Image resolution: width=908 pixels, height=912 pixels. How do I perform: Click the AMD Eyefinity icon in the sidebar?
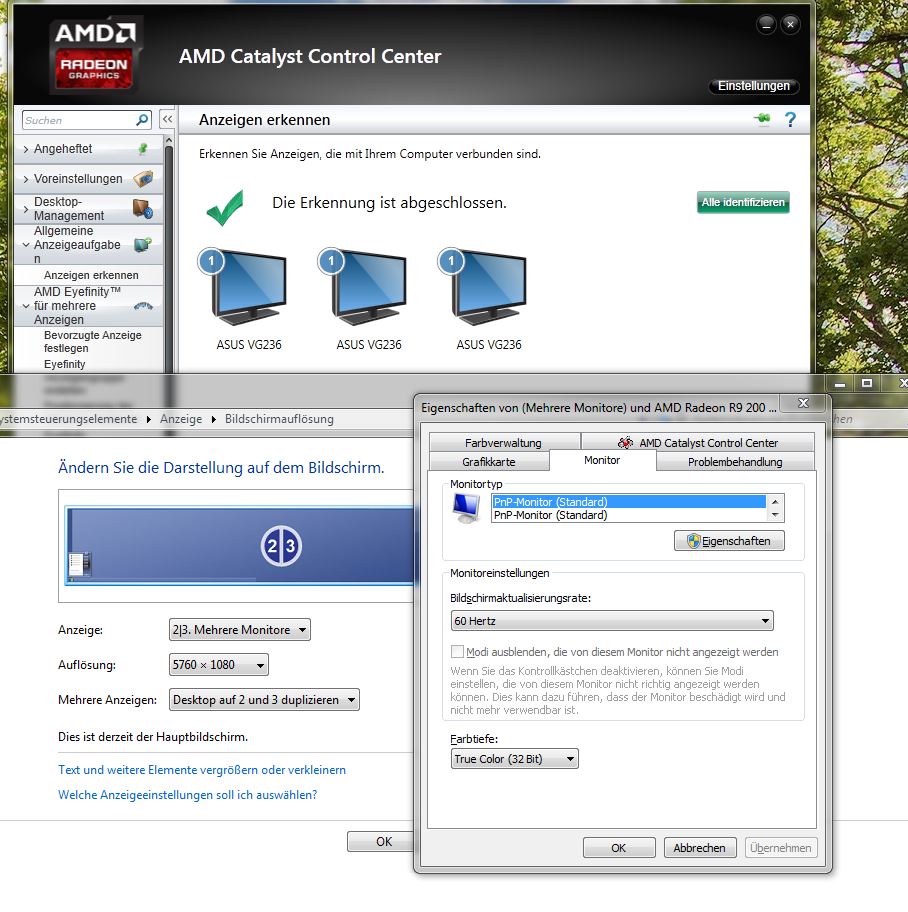pos(143,306)
